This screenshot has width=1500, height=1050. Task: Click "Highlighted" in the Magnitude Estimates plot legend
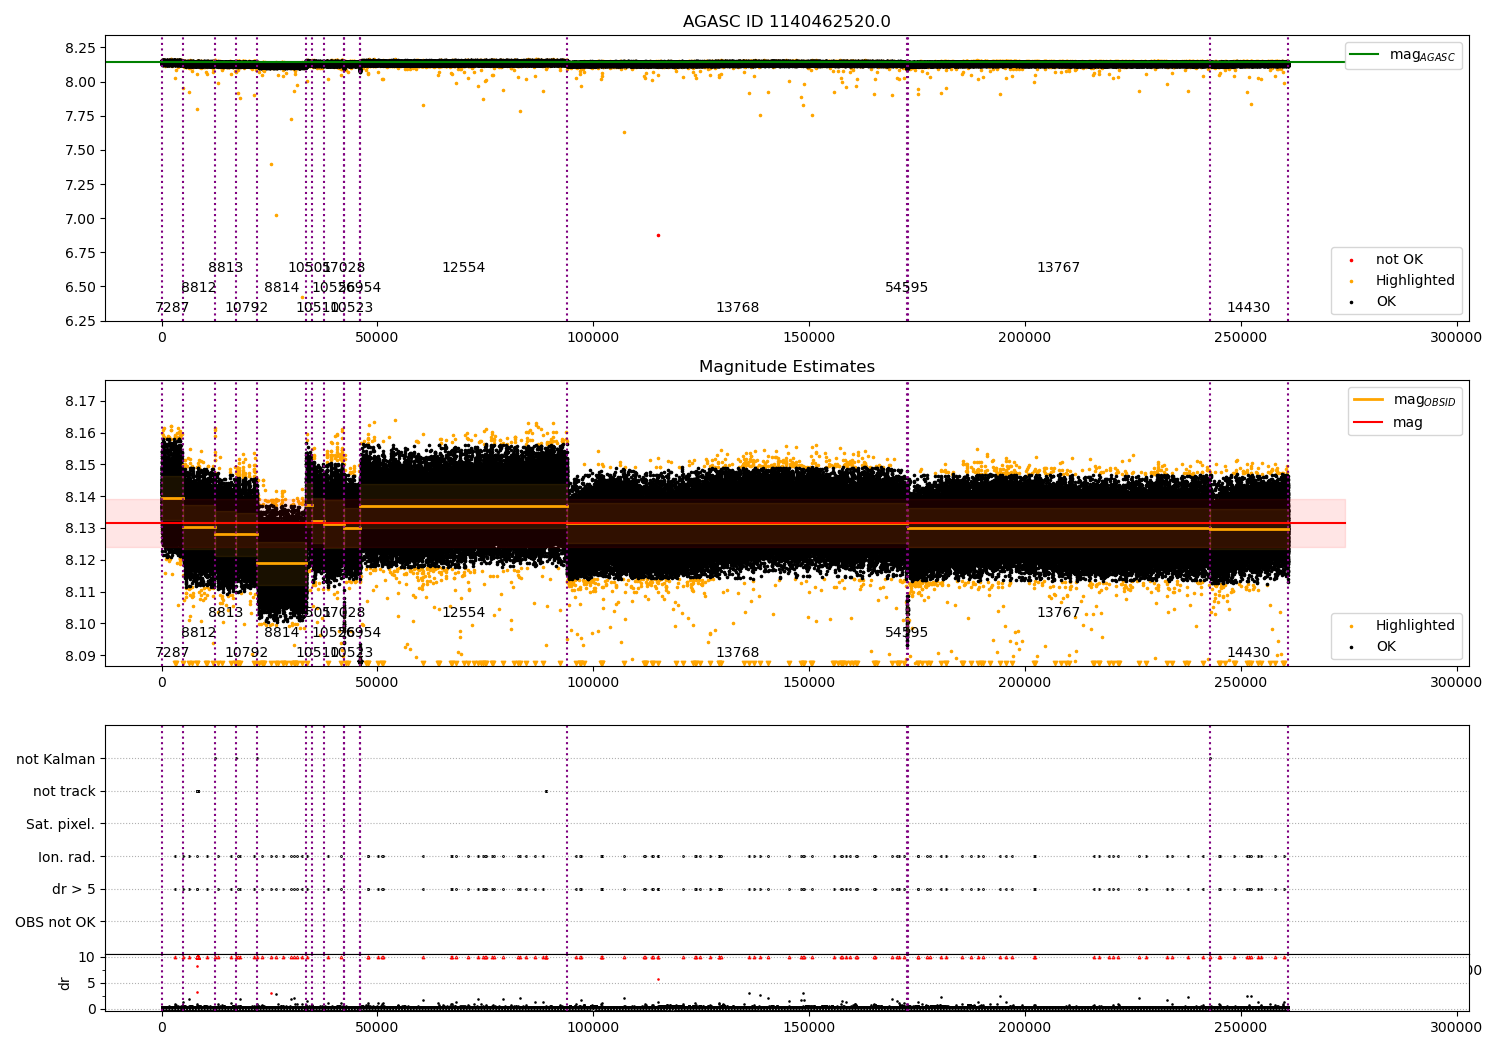point(1415,626)
